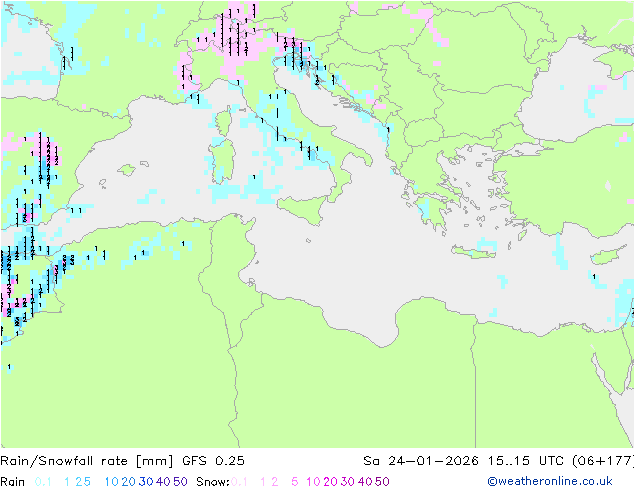The height and width of the screenshot is (490, 634).
Task: Click the 'Snow:' legend label
Action: click(213, 482)
